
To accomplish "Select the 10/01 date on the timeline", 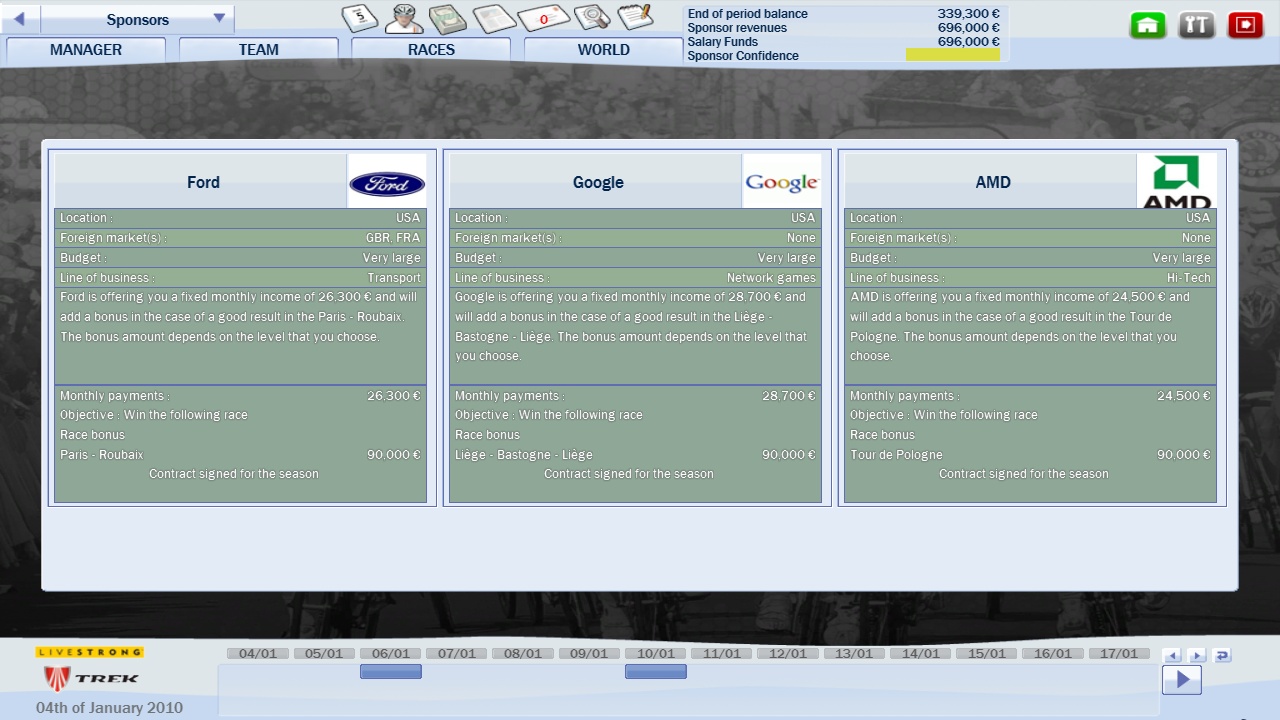I will [655, 654].
